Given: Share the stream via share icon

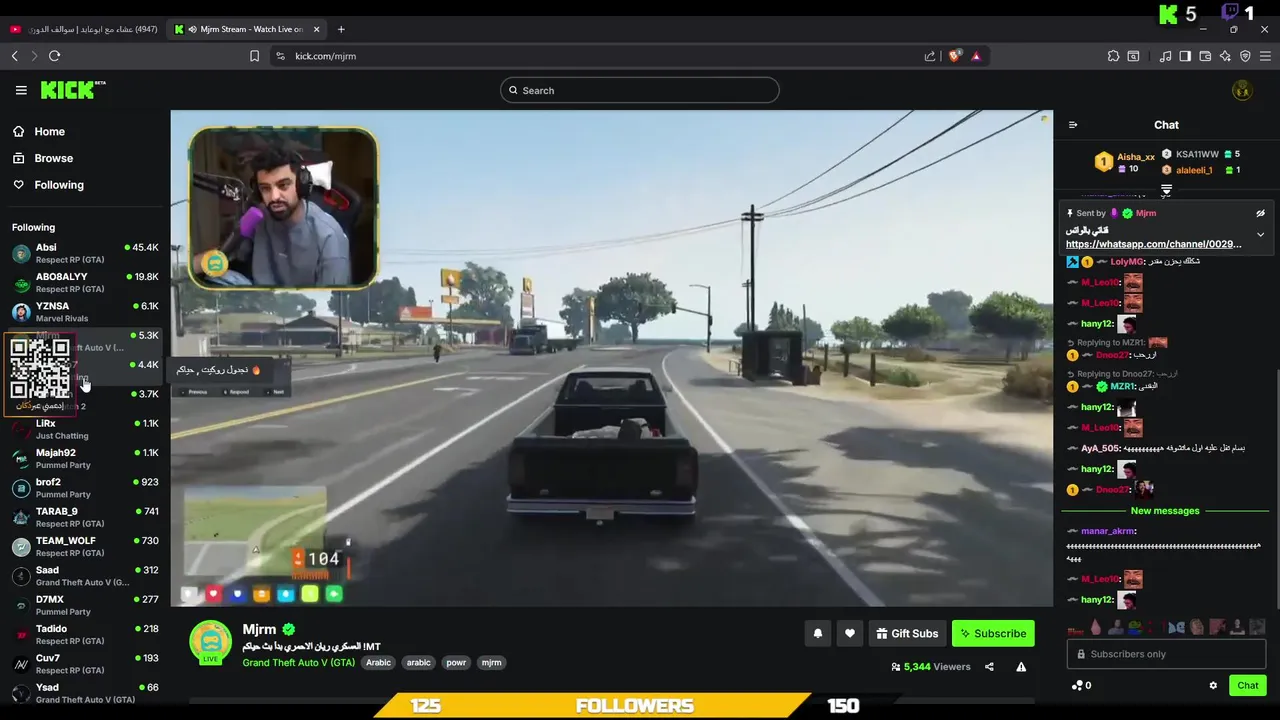Looking at the screenshot, I should pyautogui.click(x=989, y=667).
